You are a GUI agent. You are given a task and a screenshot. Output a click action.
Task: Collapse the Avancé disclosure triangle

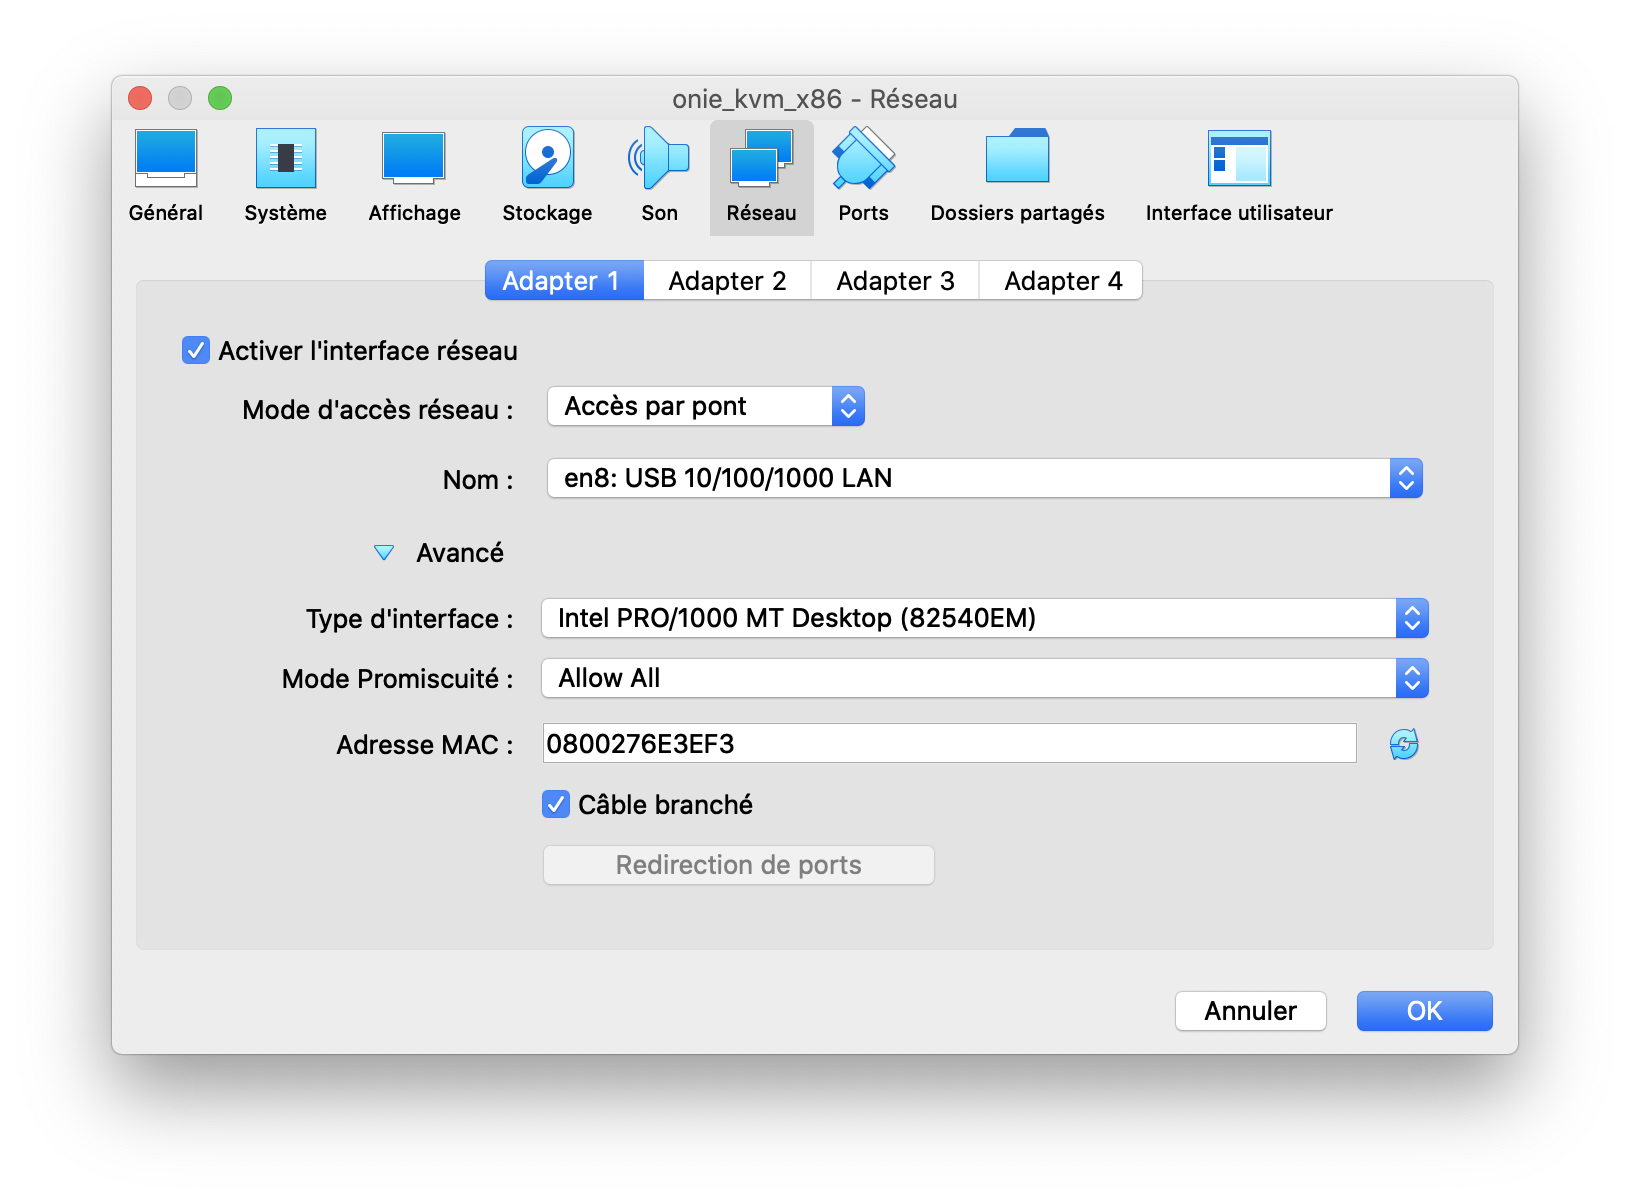tap(384, 553)
